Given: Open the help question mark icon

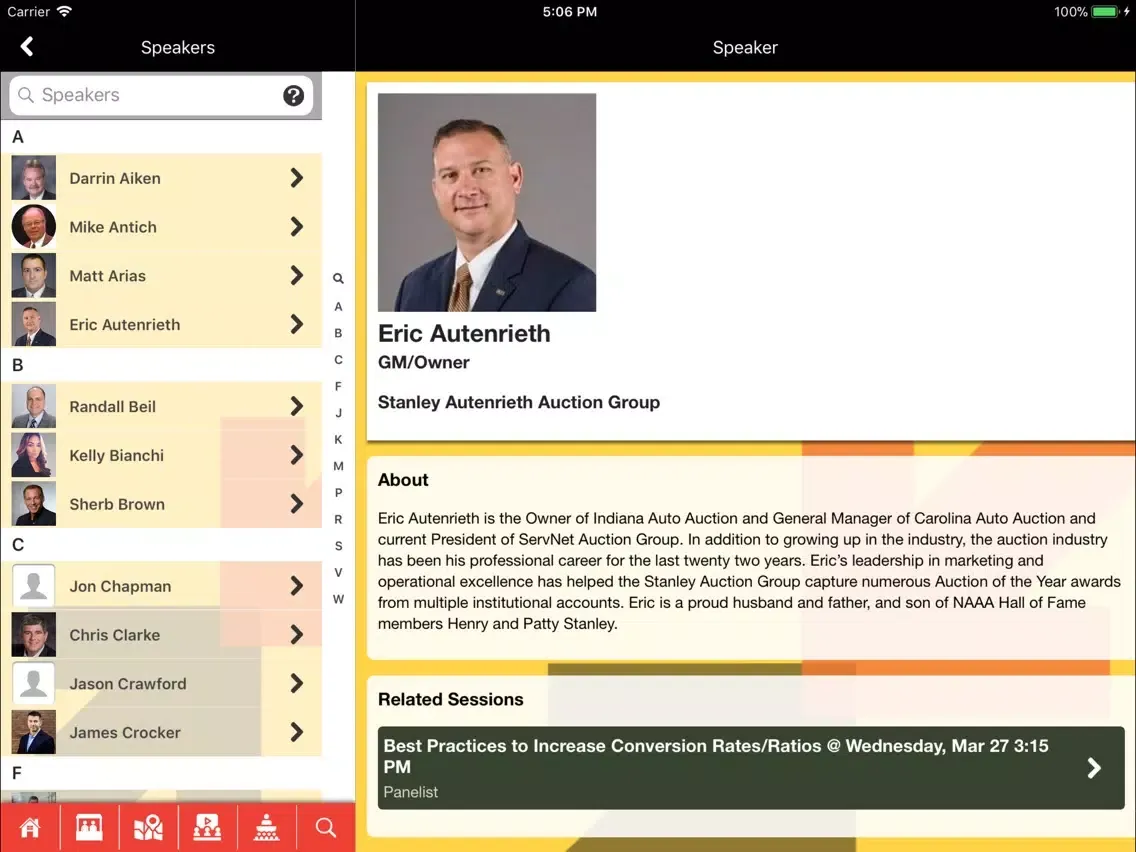Looking at the screenshot, I should pyautogui.click(x=293, y=96).
